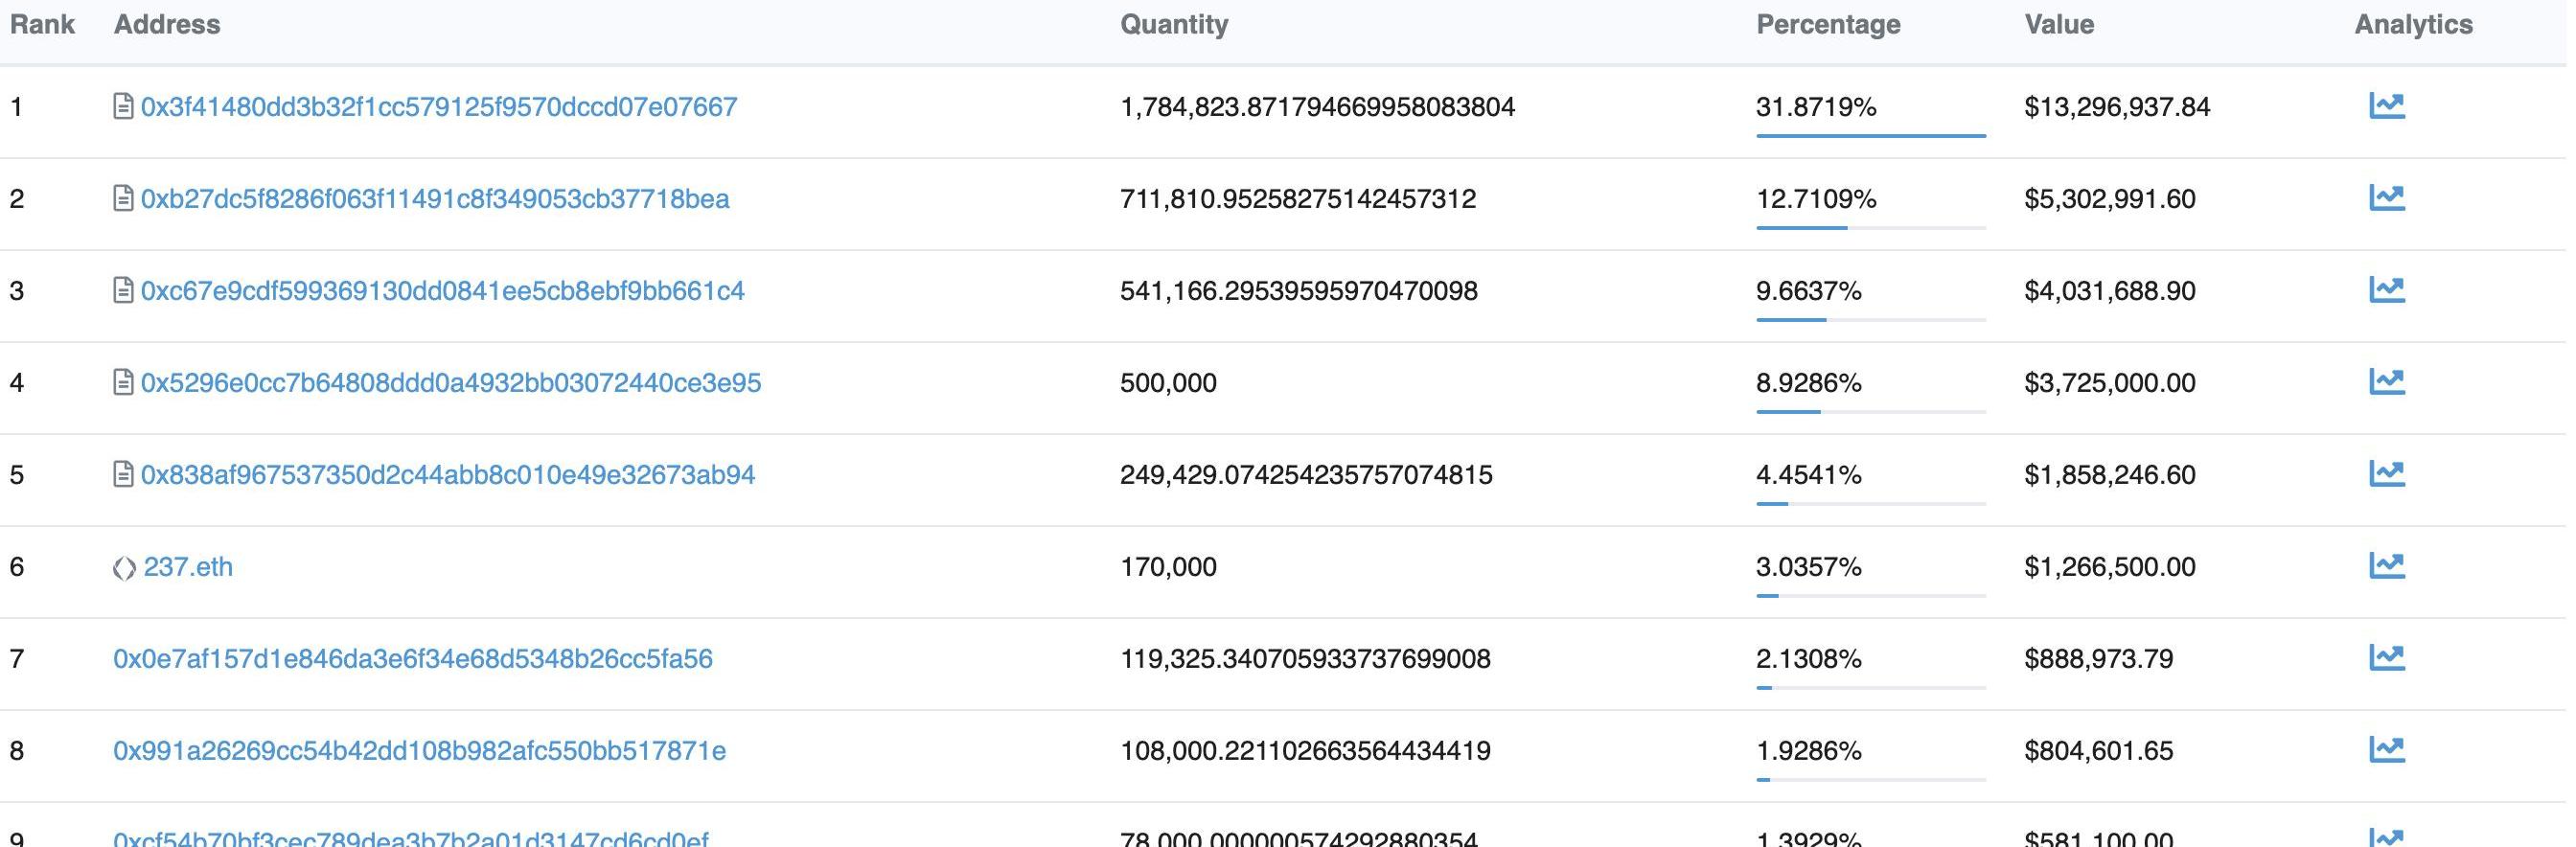Click analytics chart icon for rank 3

[2386, 290]
